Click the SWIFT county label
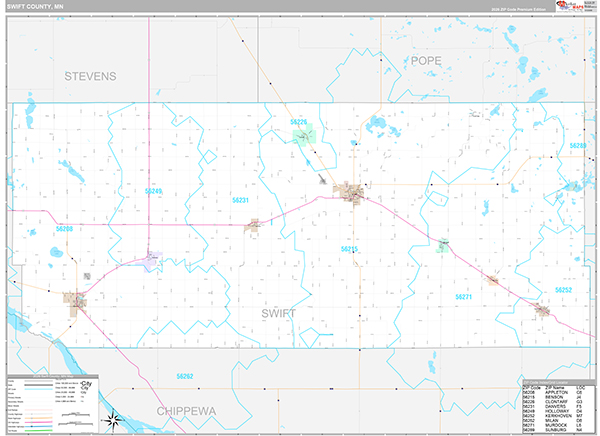600x436 pixels. pyautogui.click(x=278, y=314)
